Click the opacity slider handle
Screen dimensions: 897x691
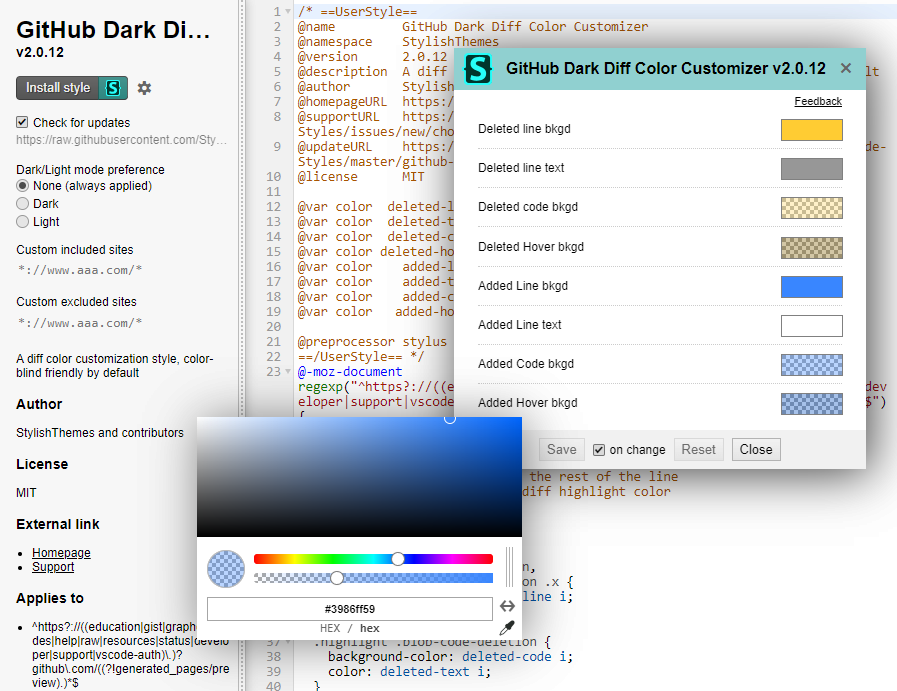pos(337,578)
